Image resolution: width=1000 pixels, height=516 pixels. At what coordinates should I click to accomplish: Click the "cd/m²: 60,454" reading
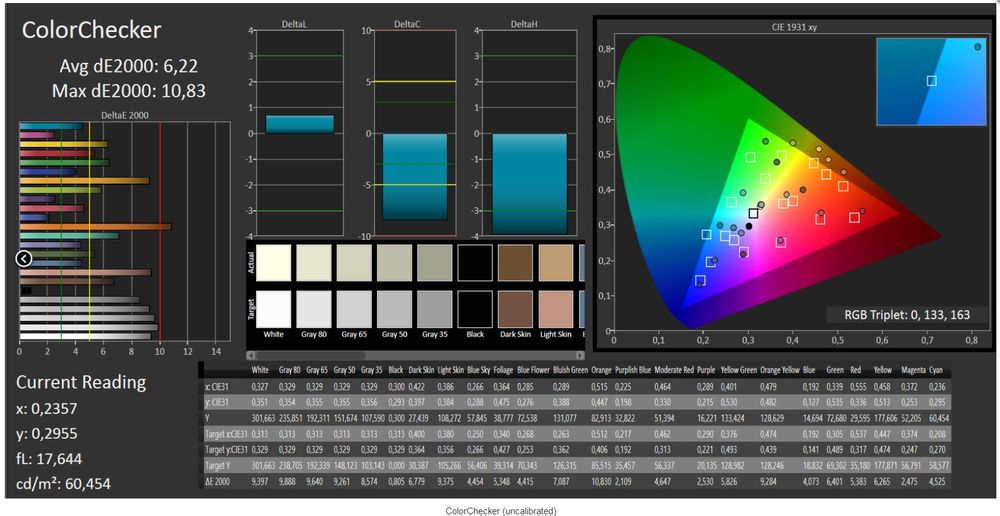[x=63, y=483]
